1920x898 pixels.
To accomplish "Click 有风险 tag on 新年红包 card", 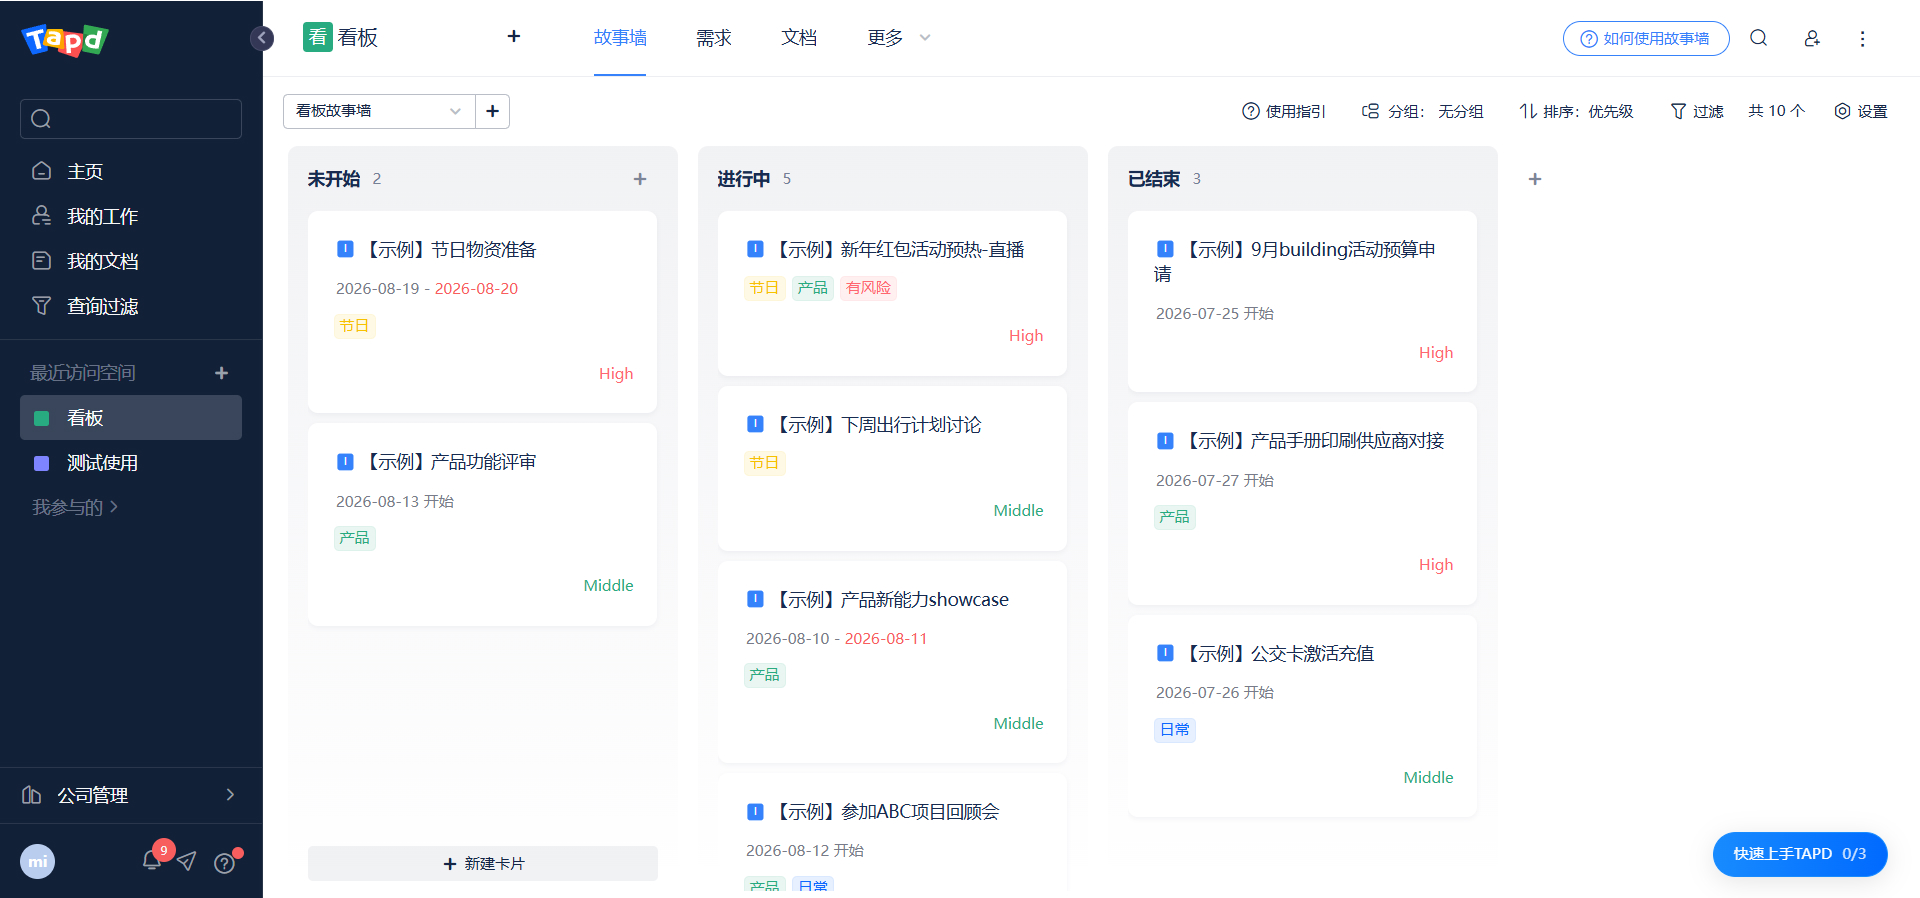I will pos(868,288).
